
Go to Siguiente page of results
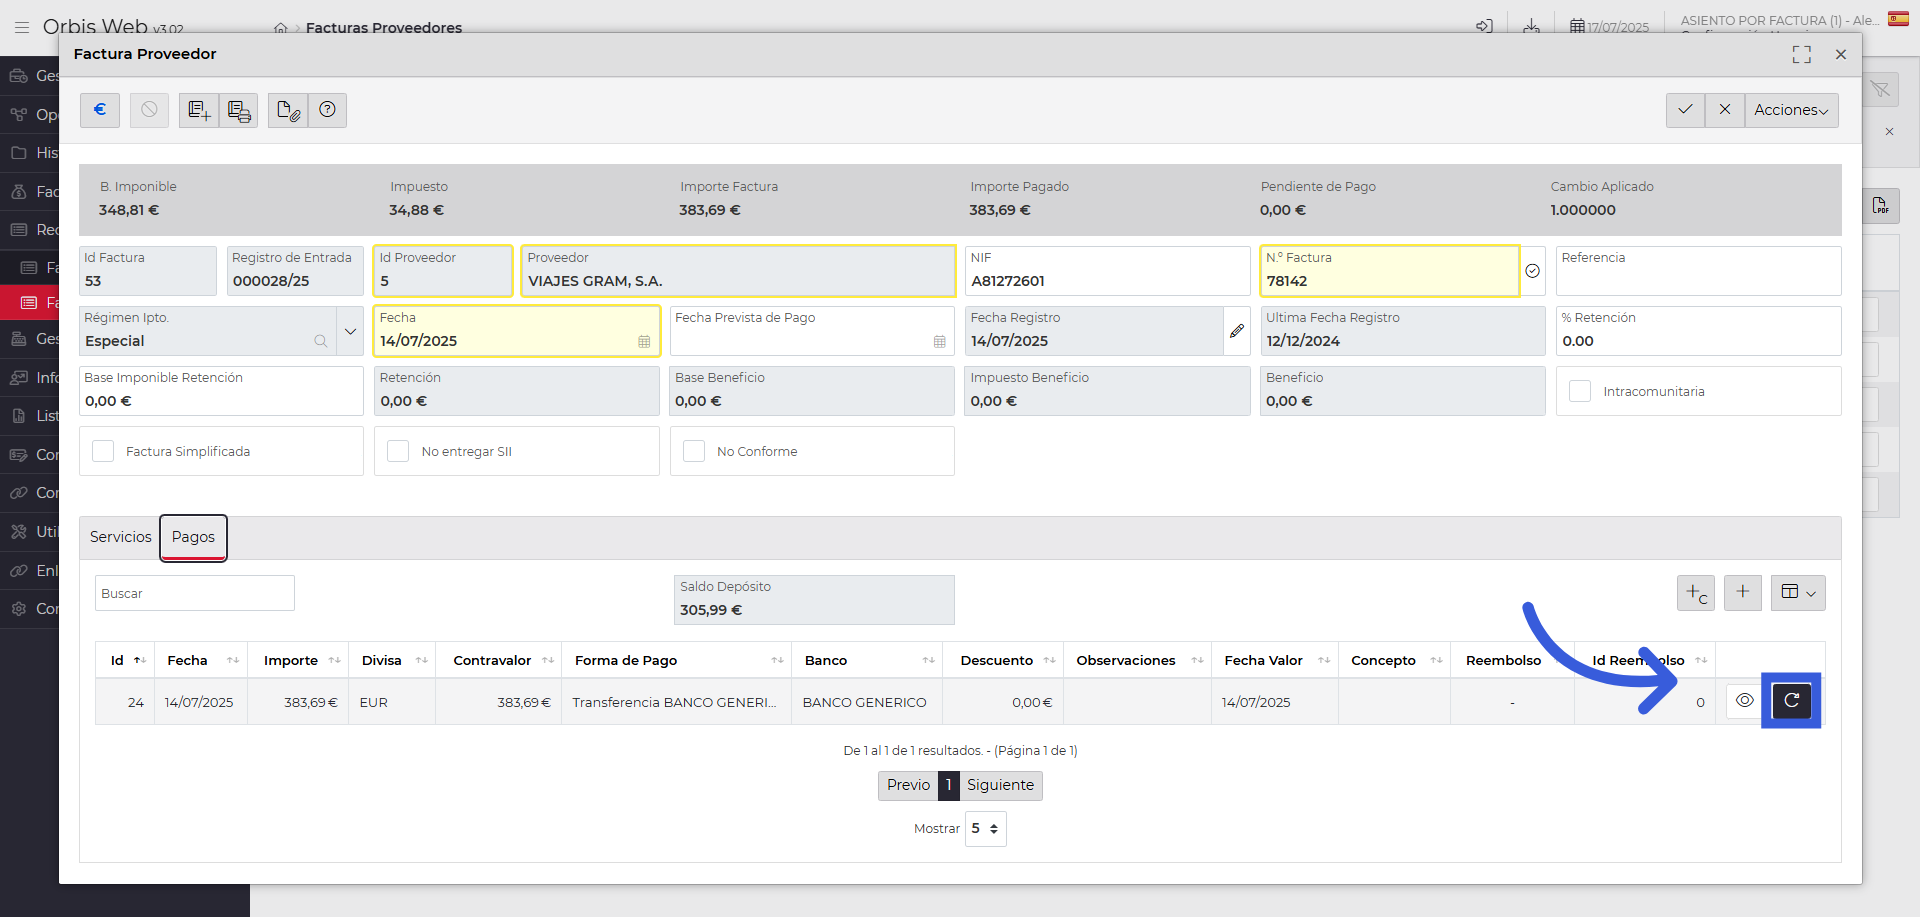coord(1000,785)
